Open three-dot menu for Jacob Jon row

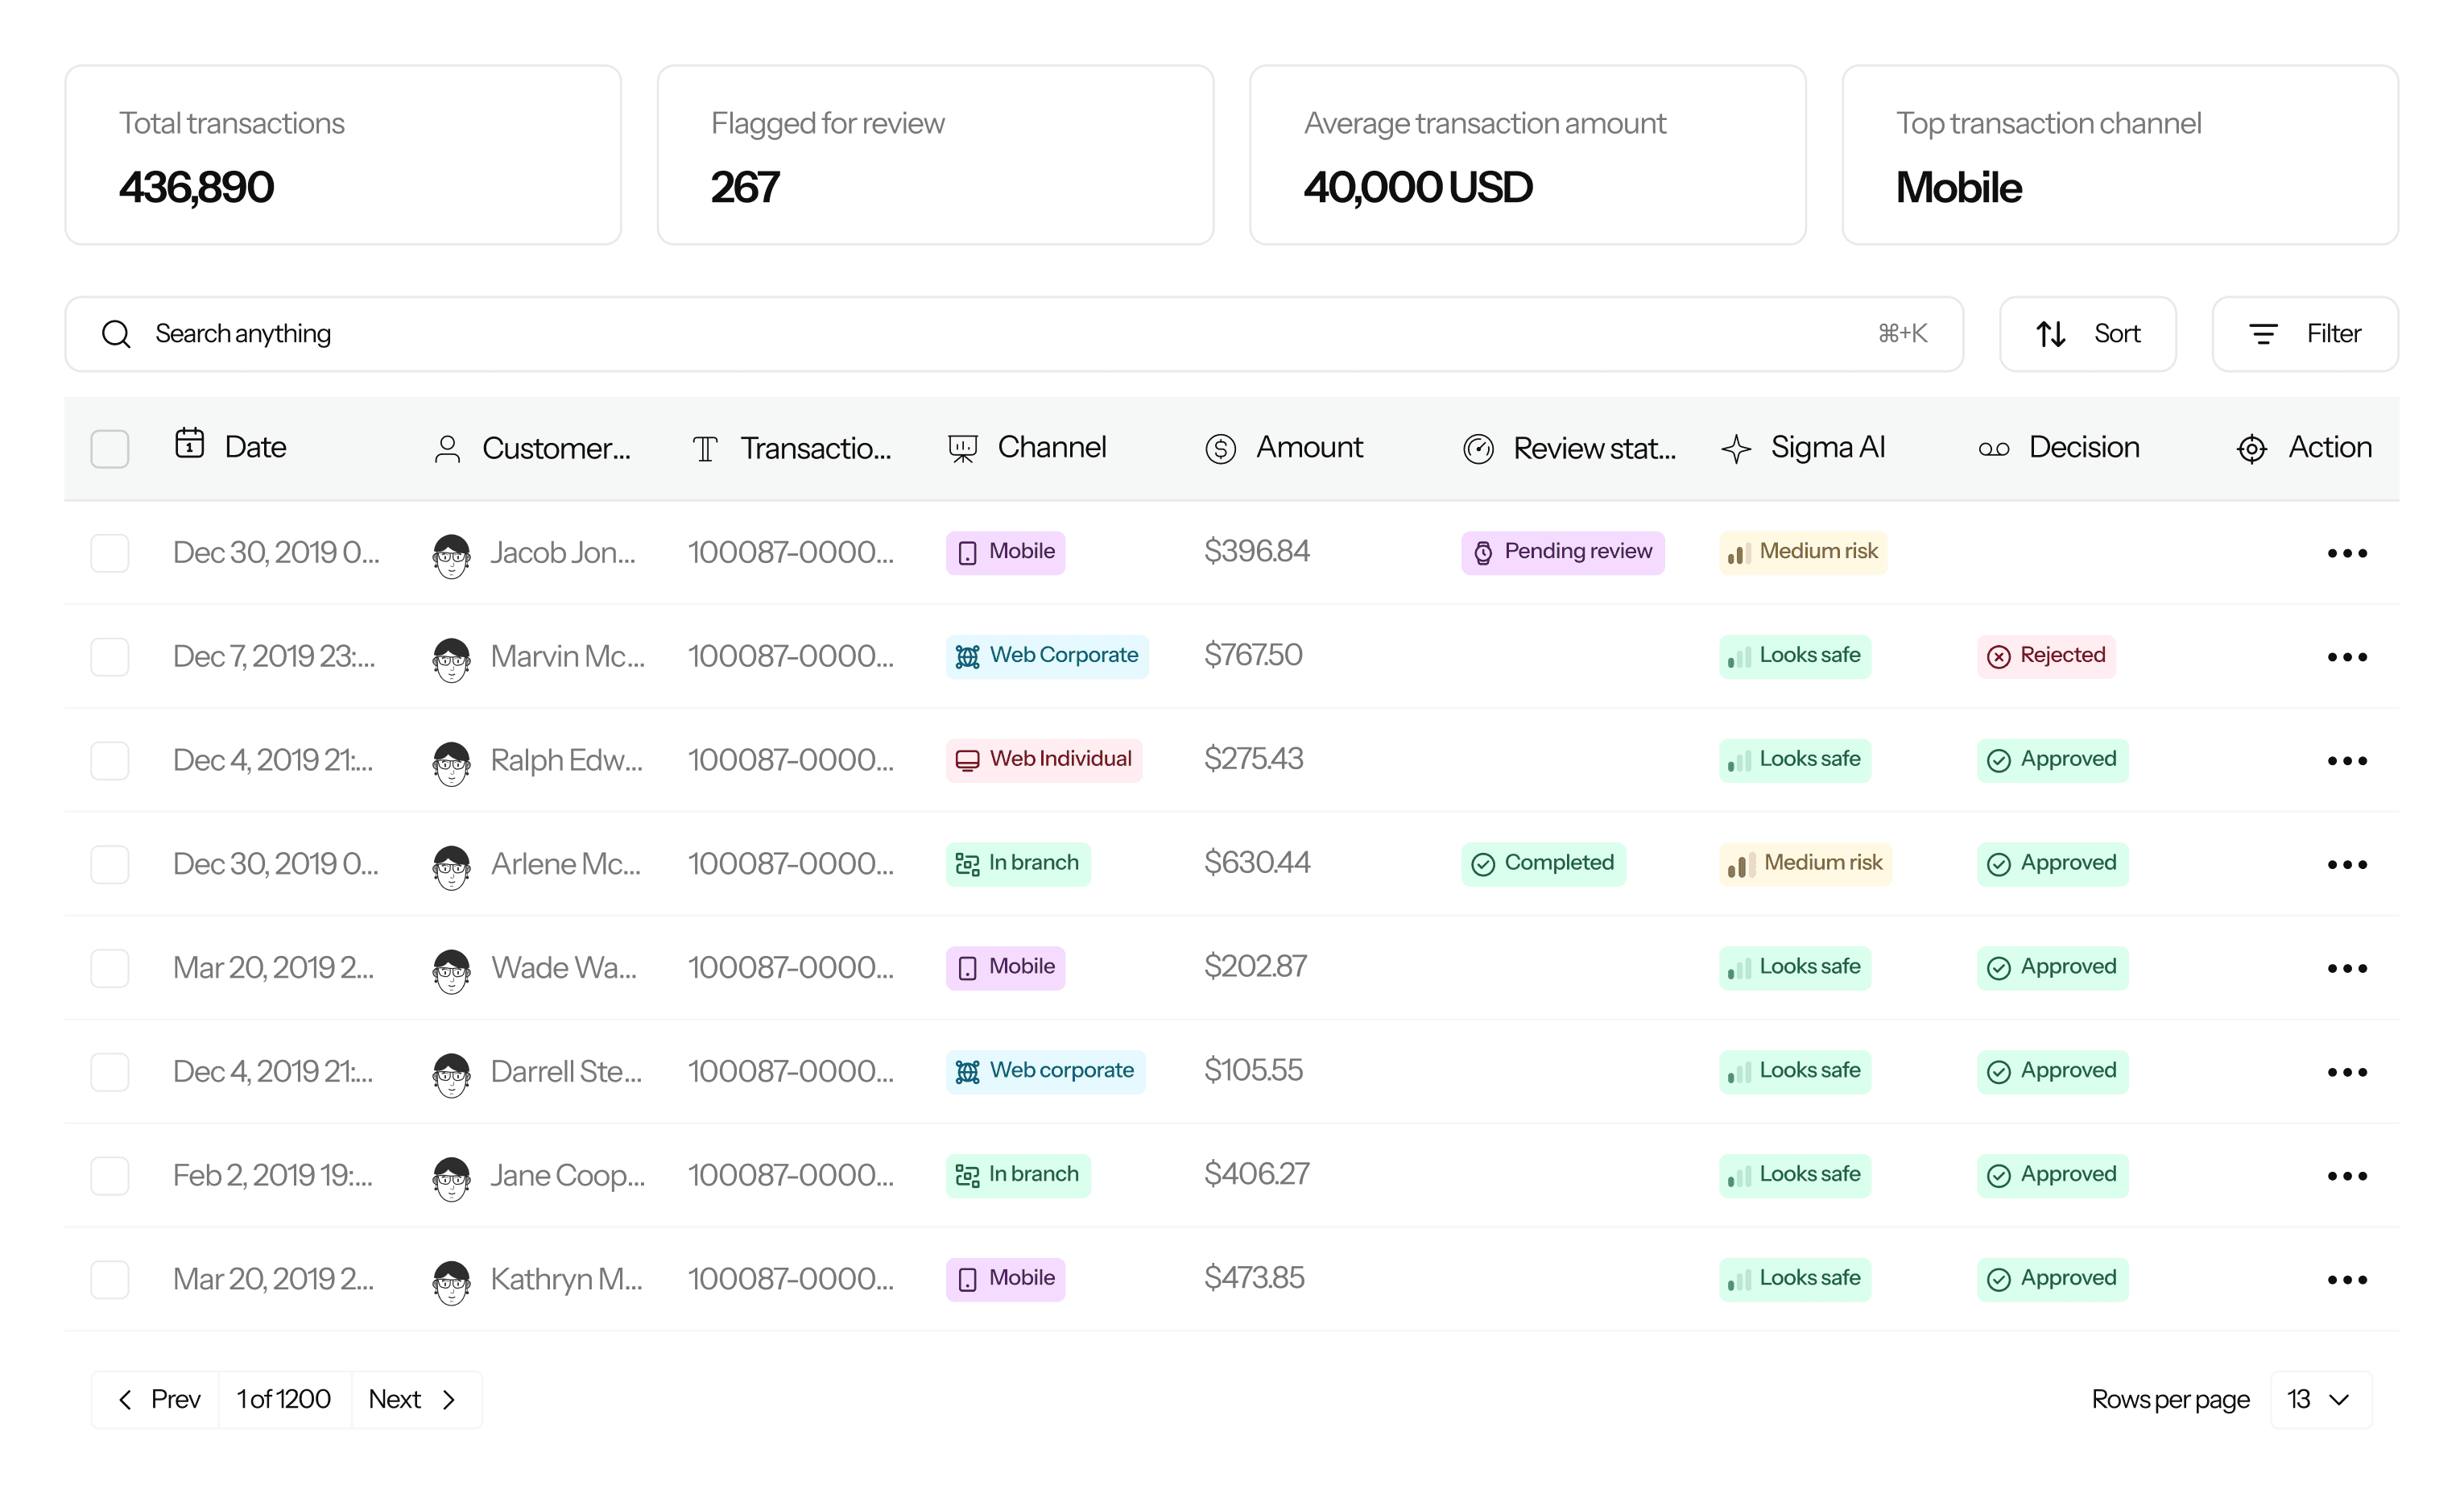pyautogui.click(x=2346, y=553)
